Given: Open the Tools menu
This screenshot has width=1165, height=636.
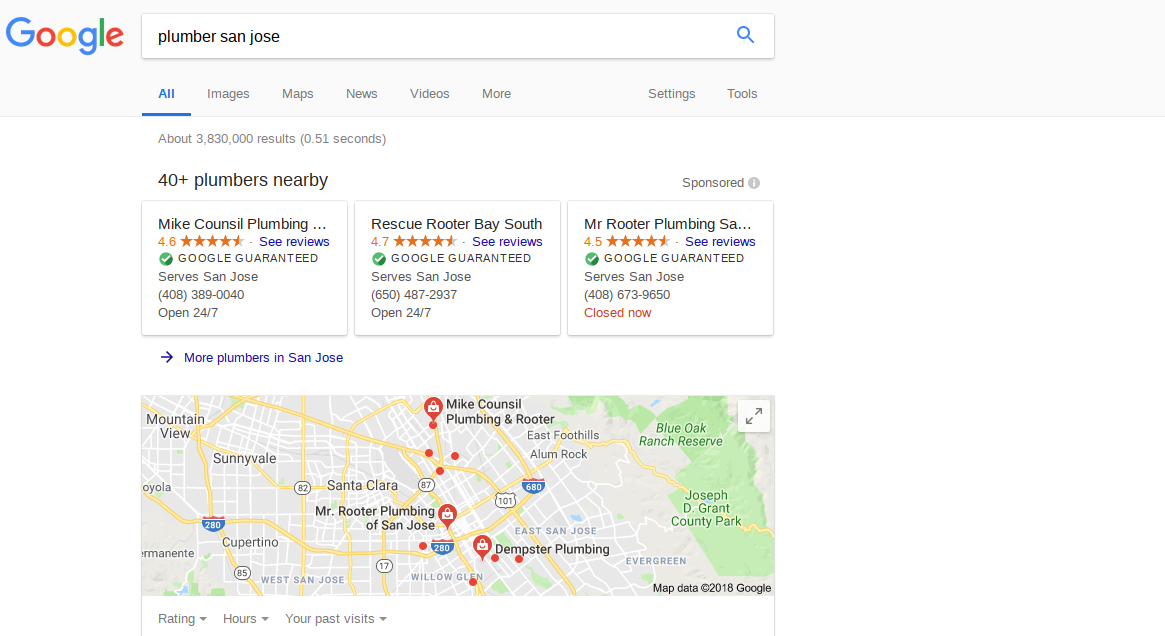Looking at the screenshot, I should (741, 94).
